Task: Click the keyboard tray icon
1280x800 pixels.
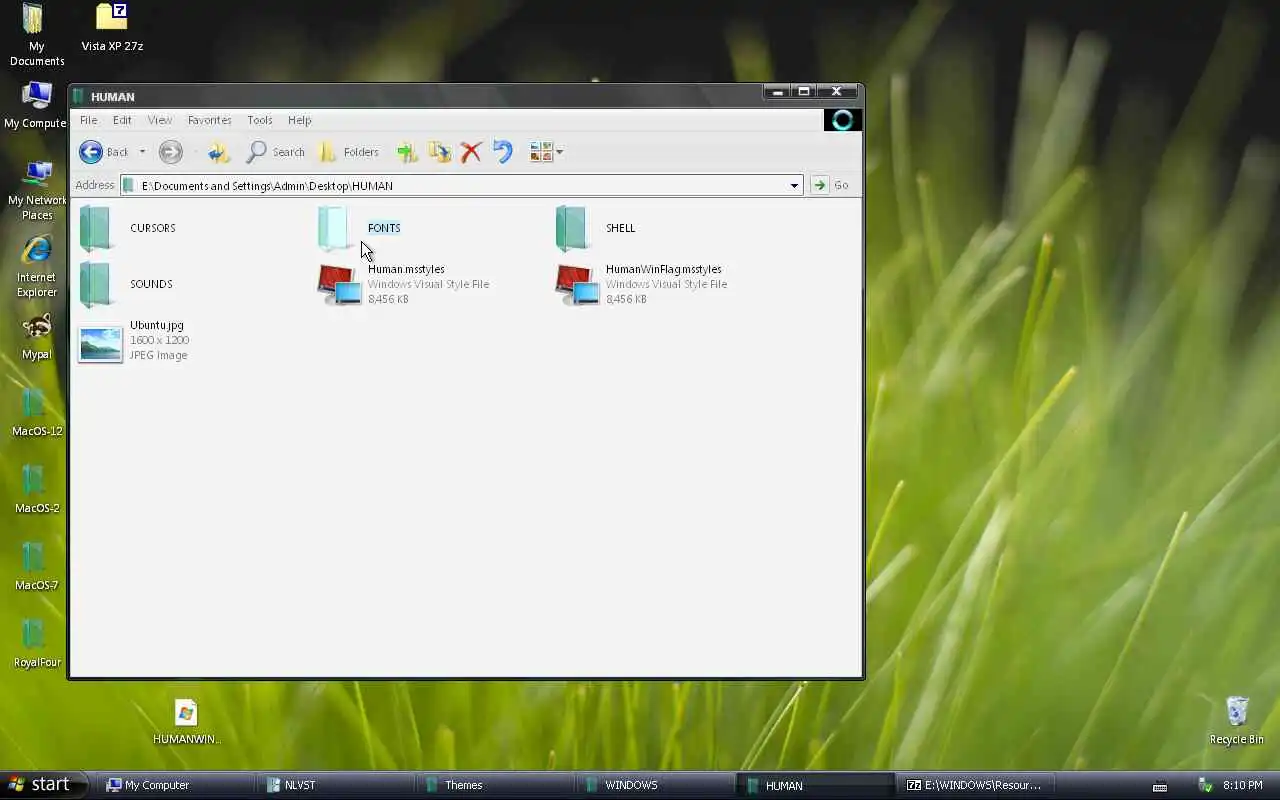Action: [1160, 786]
